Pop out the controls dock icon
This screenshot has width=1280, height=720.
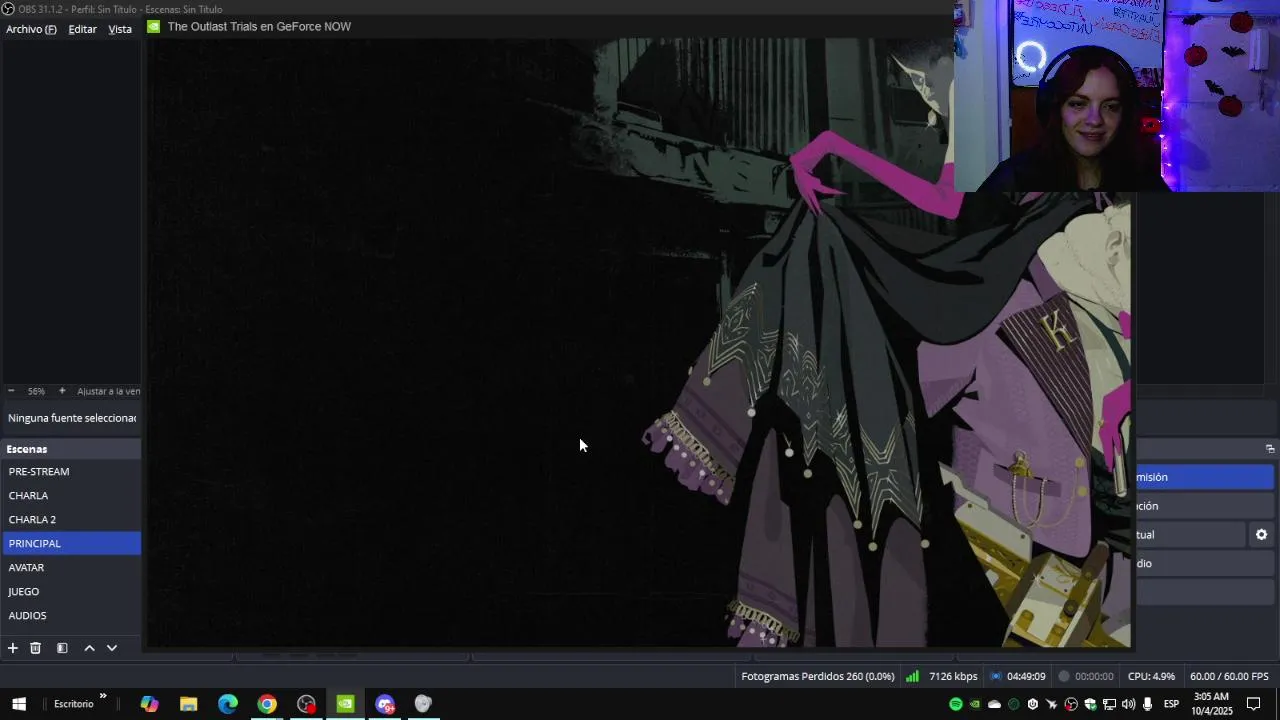1270,449
